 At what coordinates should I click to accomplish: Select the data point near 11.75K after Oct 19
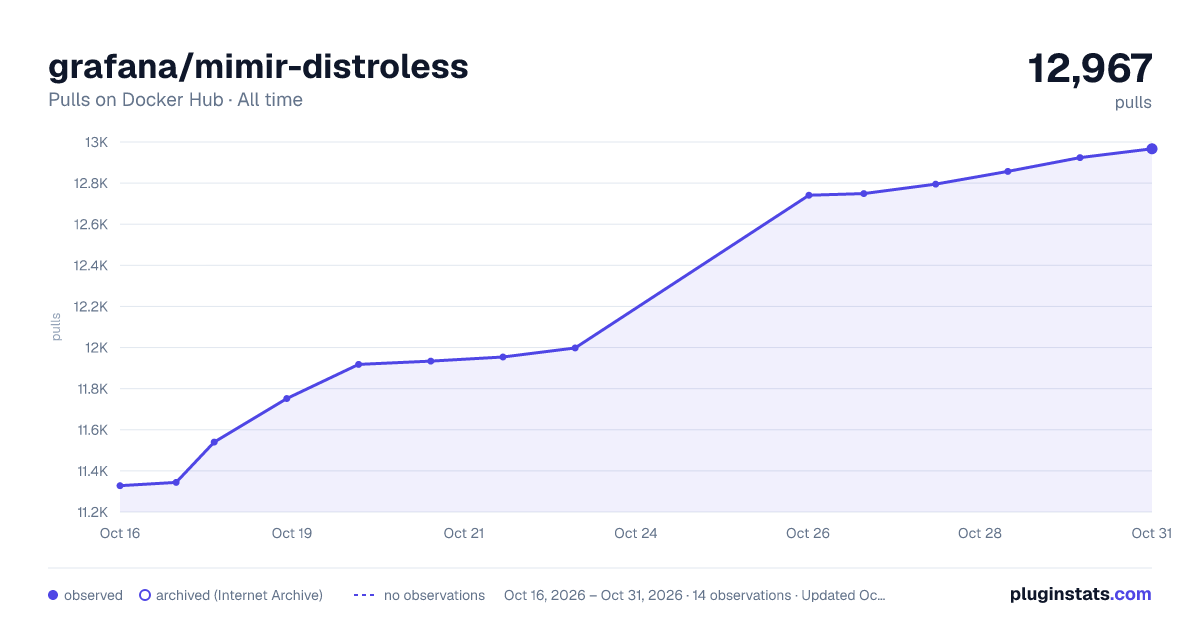click(x=287, y=398)
